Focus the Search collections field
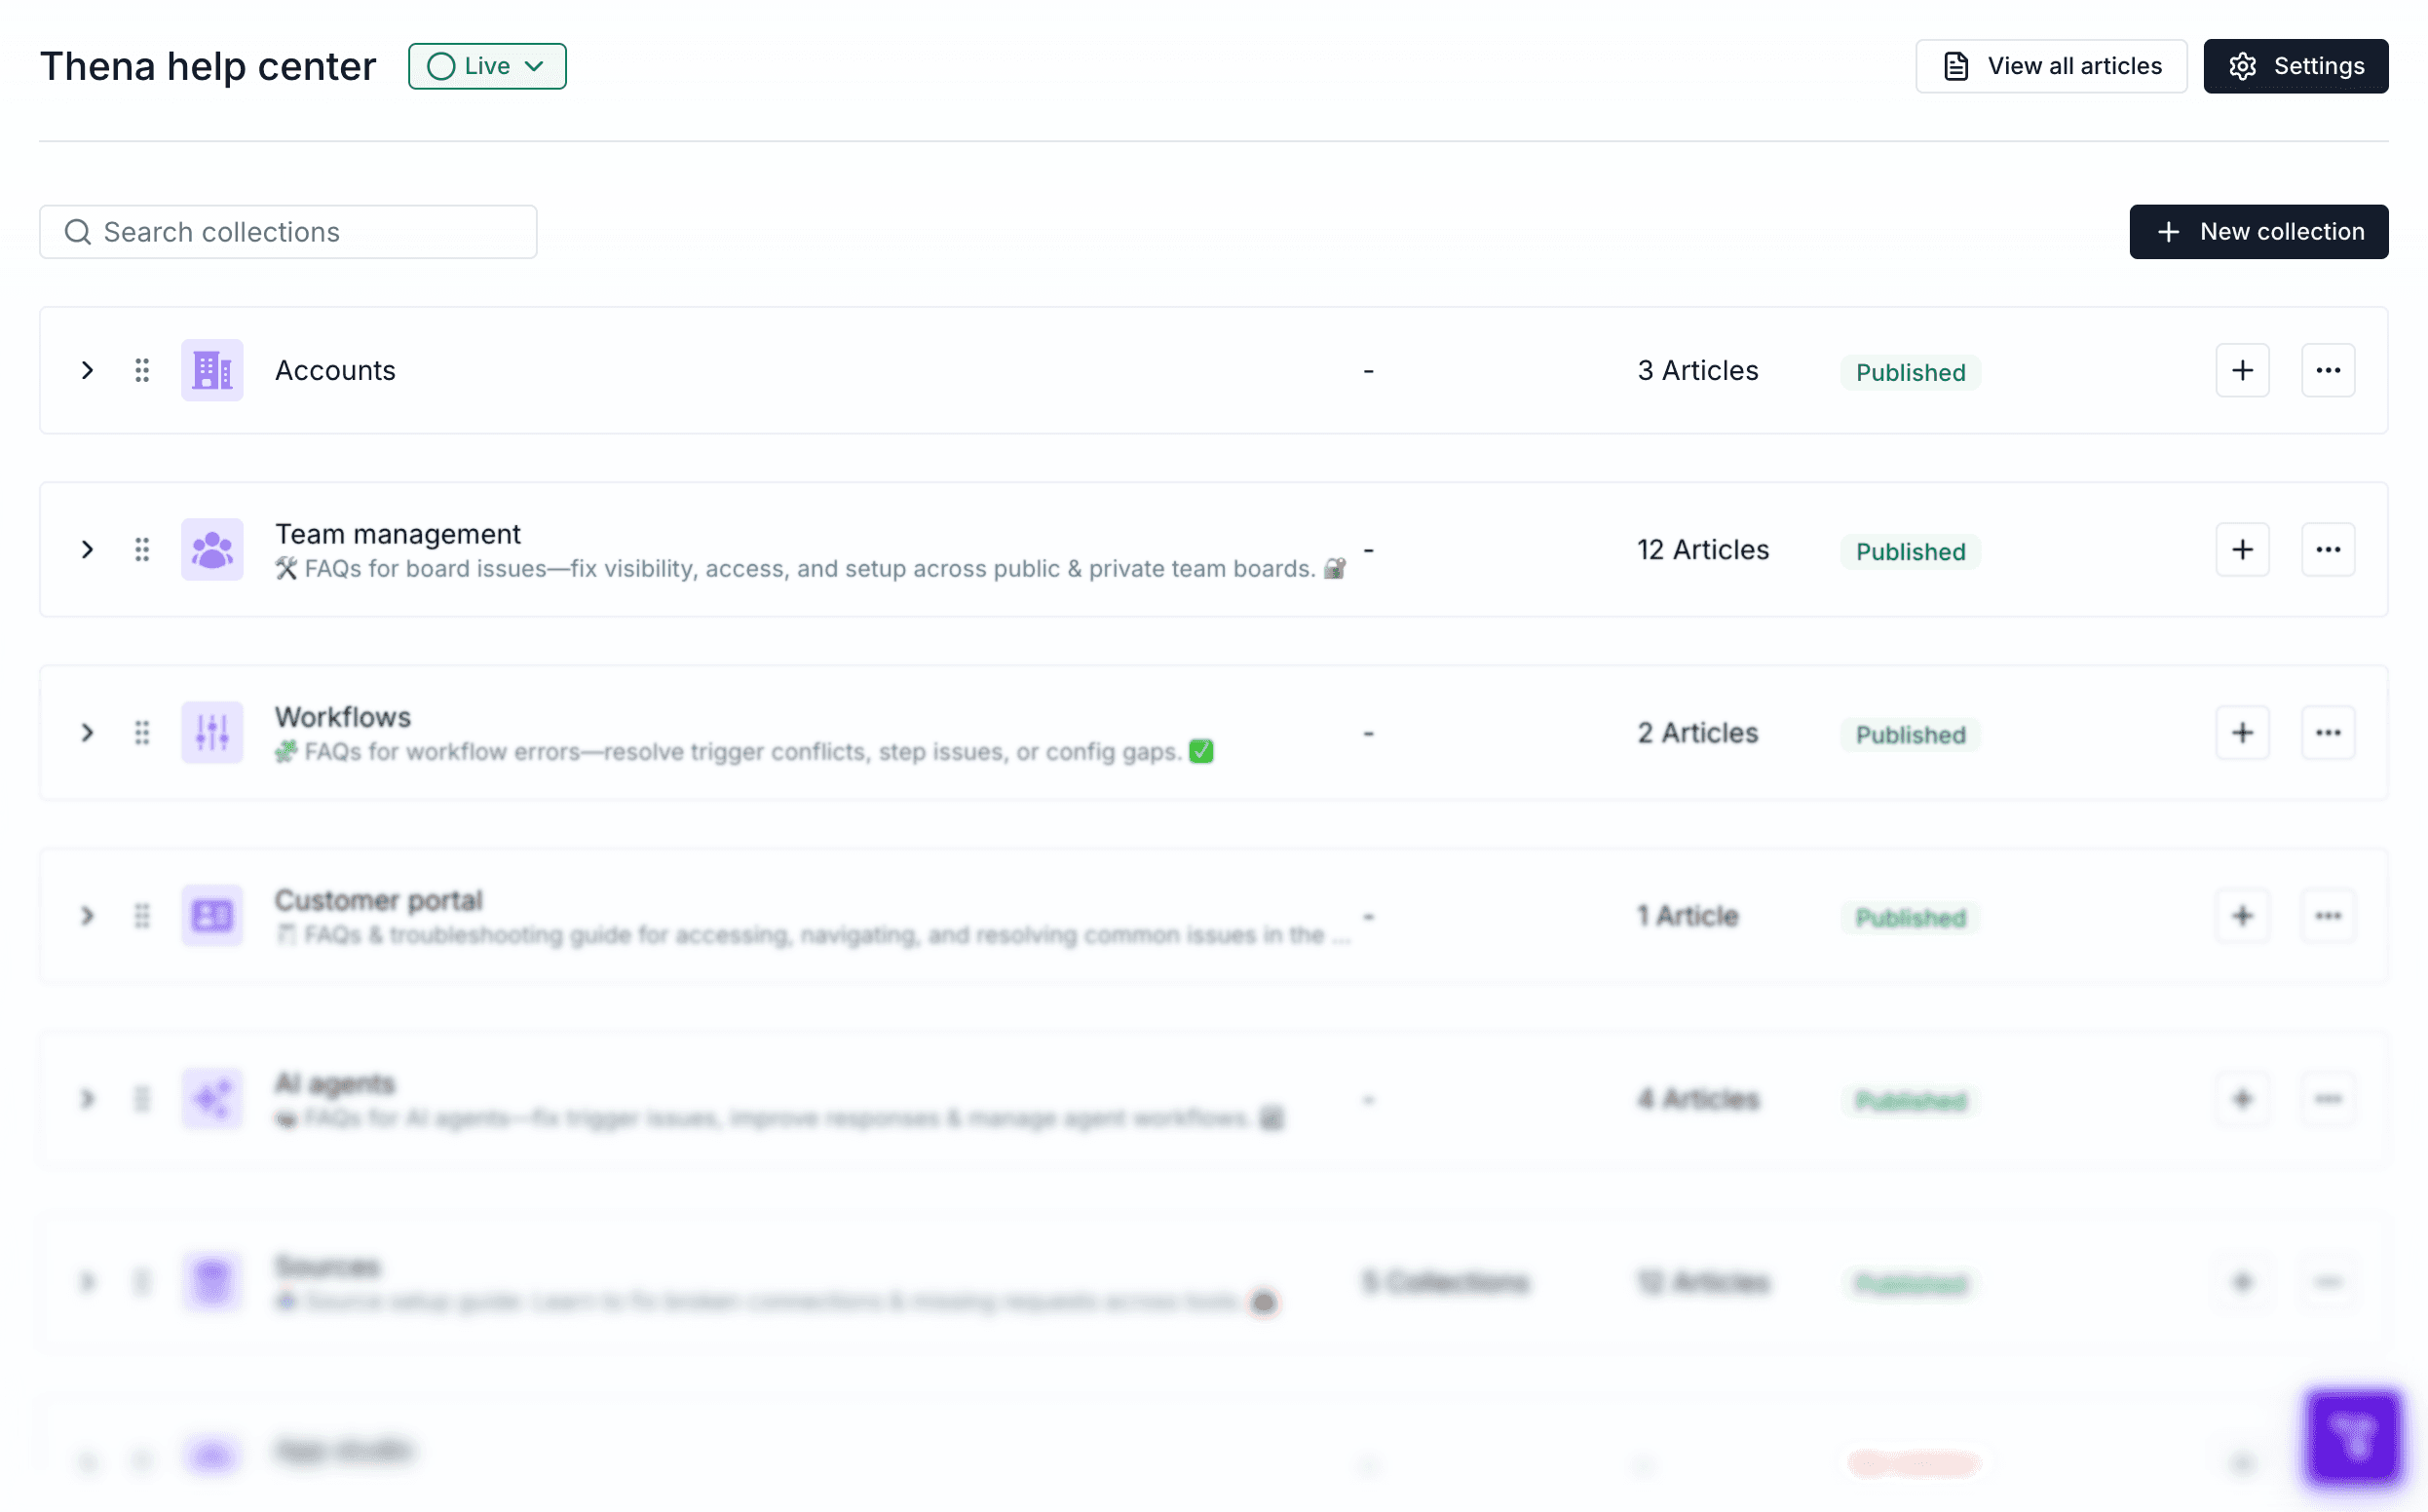Image resolution: width=2428 pixels, height=1512 pixels. pos(288,232)
